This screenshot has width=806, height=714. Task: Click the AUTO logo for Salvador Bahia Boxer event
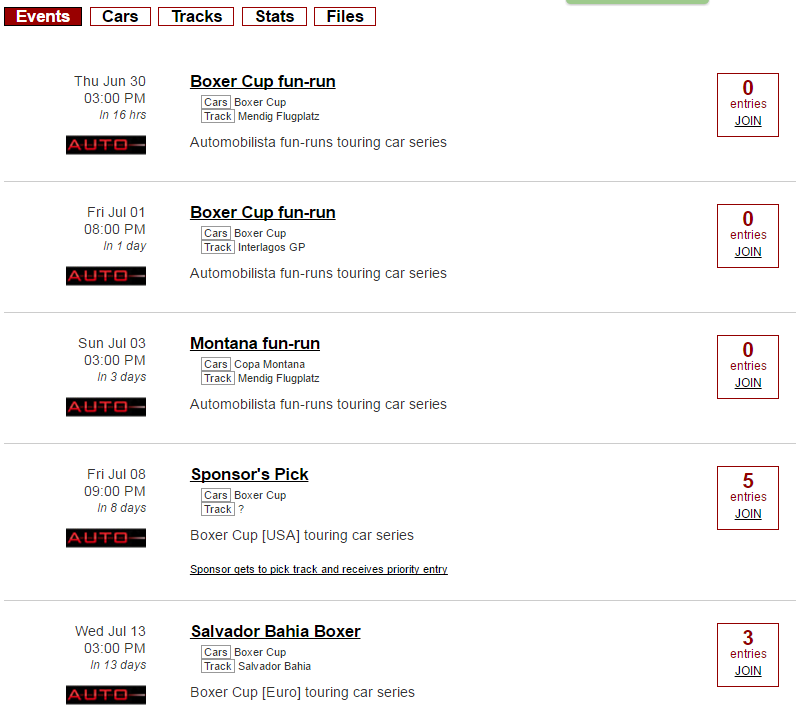coord(106,695)
